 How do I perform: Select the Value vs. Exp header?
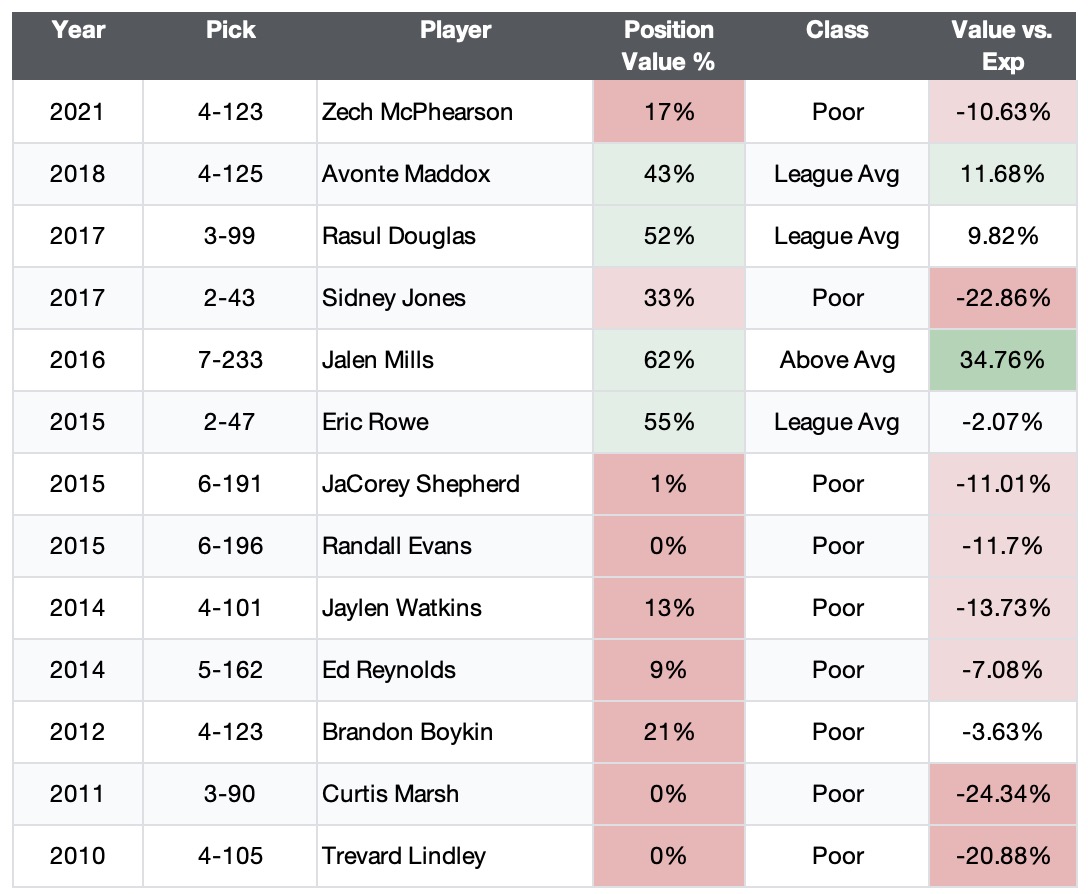click(x=1002, y=45)
